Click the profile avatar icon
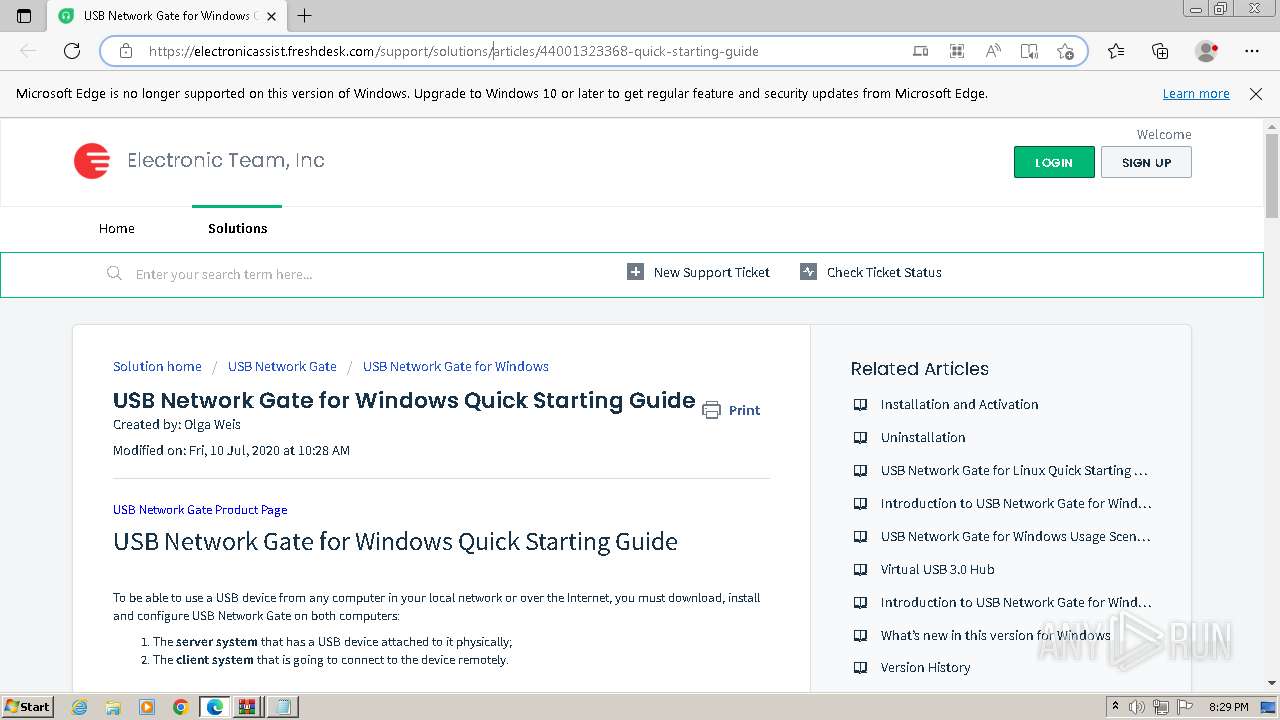 tap(1207, 51)
